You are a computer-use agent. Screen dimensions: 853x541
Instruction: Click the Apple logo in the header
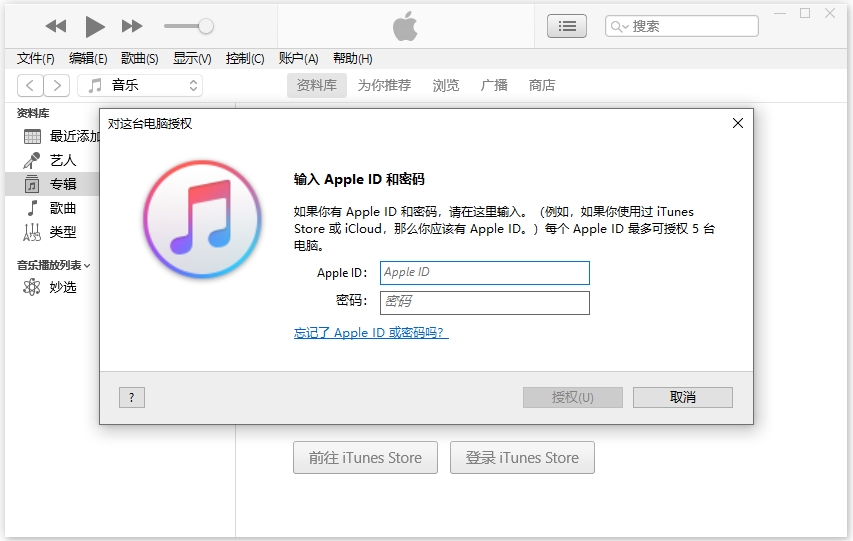coord(405,26)
